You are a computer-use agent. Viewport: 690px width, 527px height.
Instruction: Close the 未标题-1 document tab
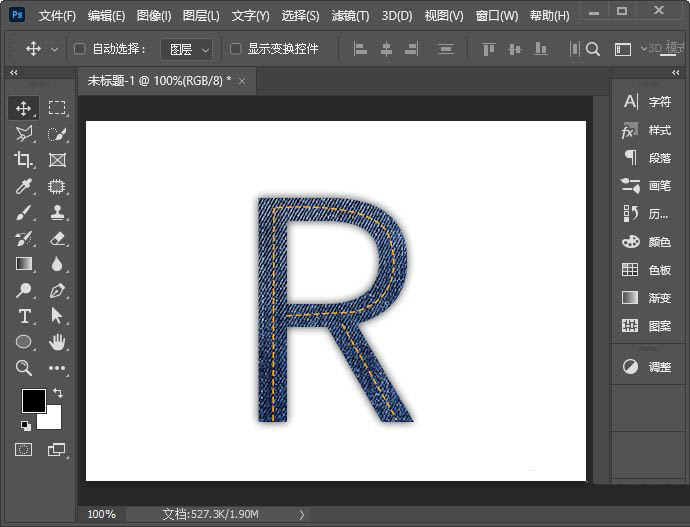[242, 81]
